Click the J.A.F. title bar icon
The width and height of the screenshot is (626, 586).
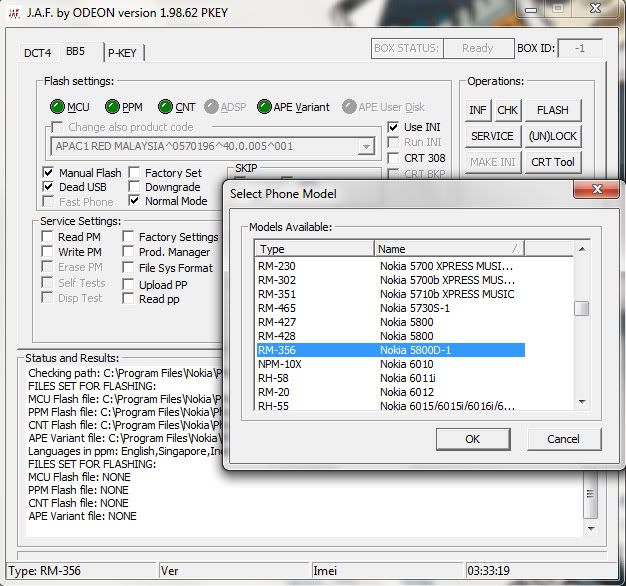(14, 13)
